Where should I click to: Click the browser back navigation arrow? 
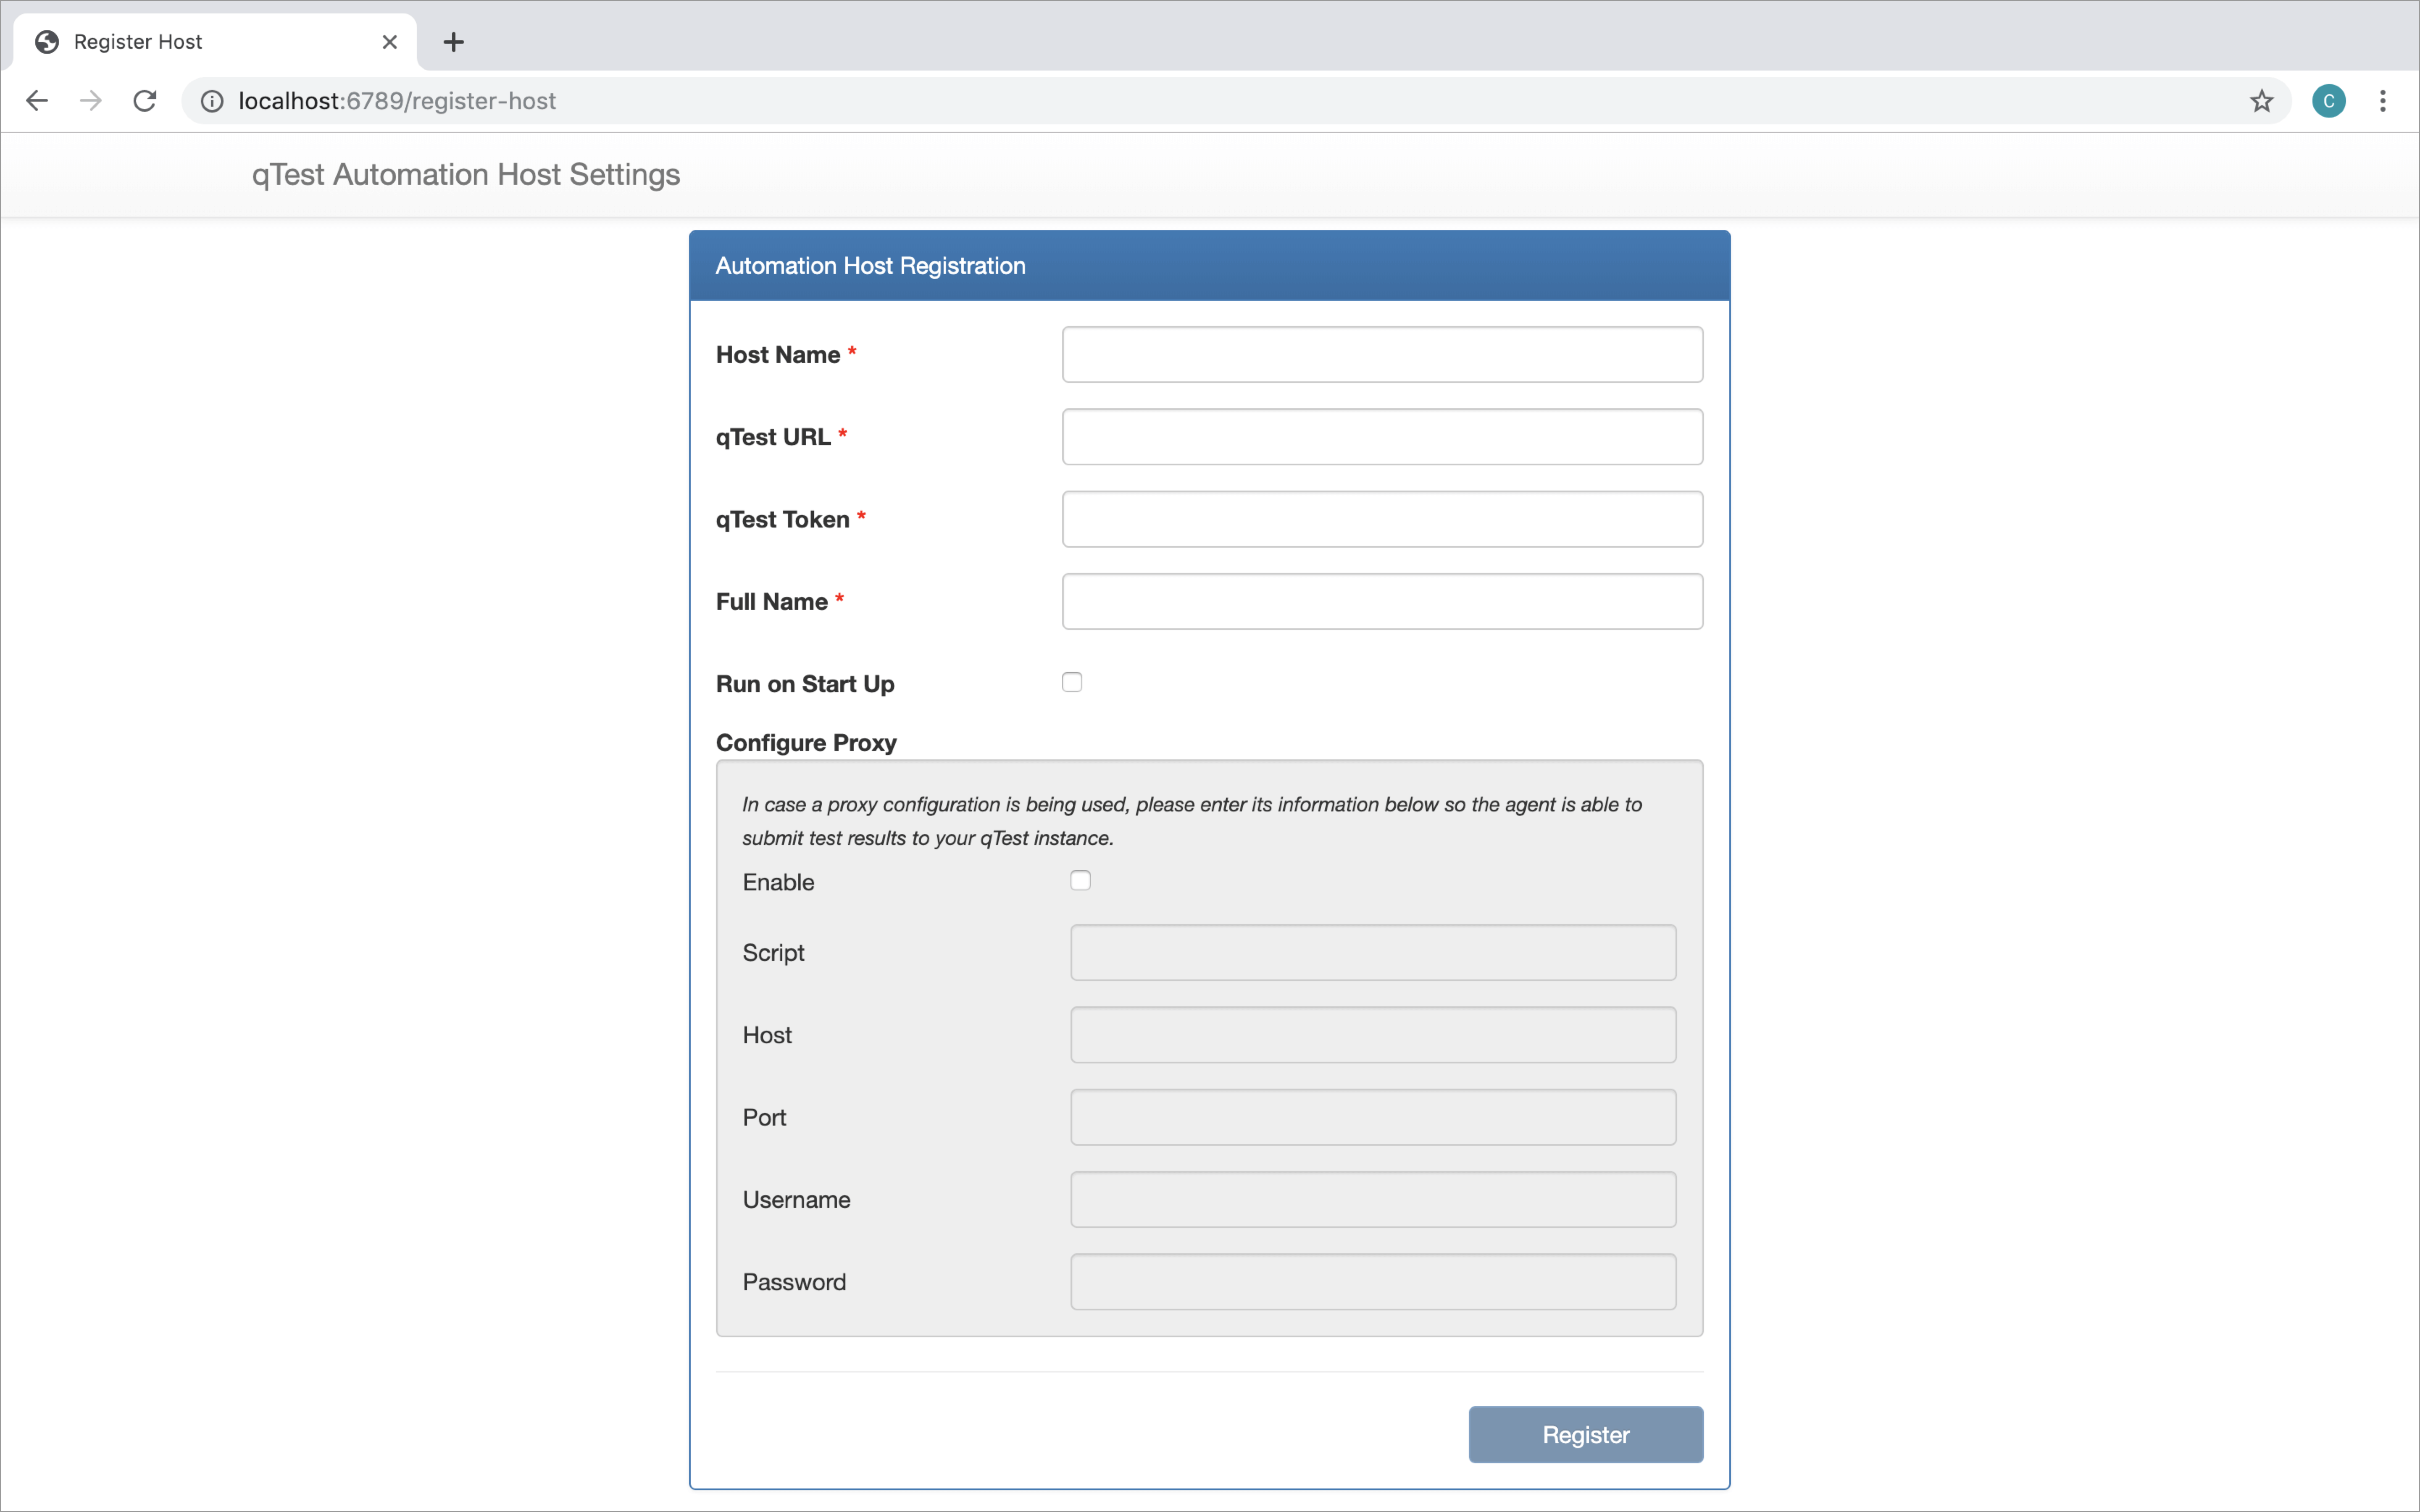point(37,100)
